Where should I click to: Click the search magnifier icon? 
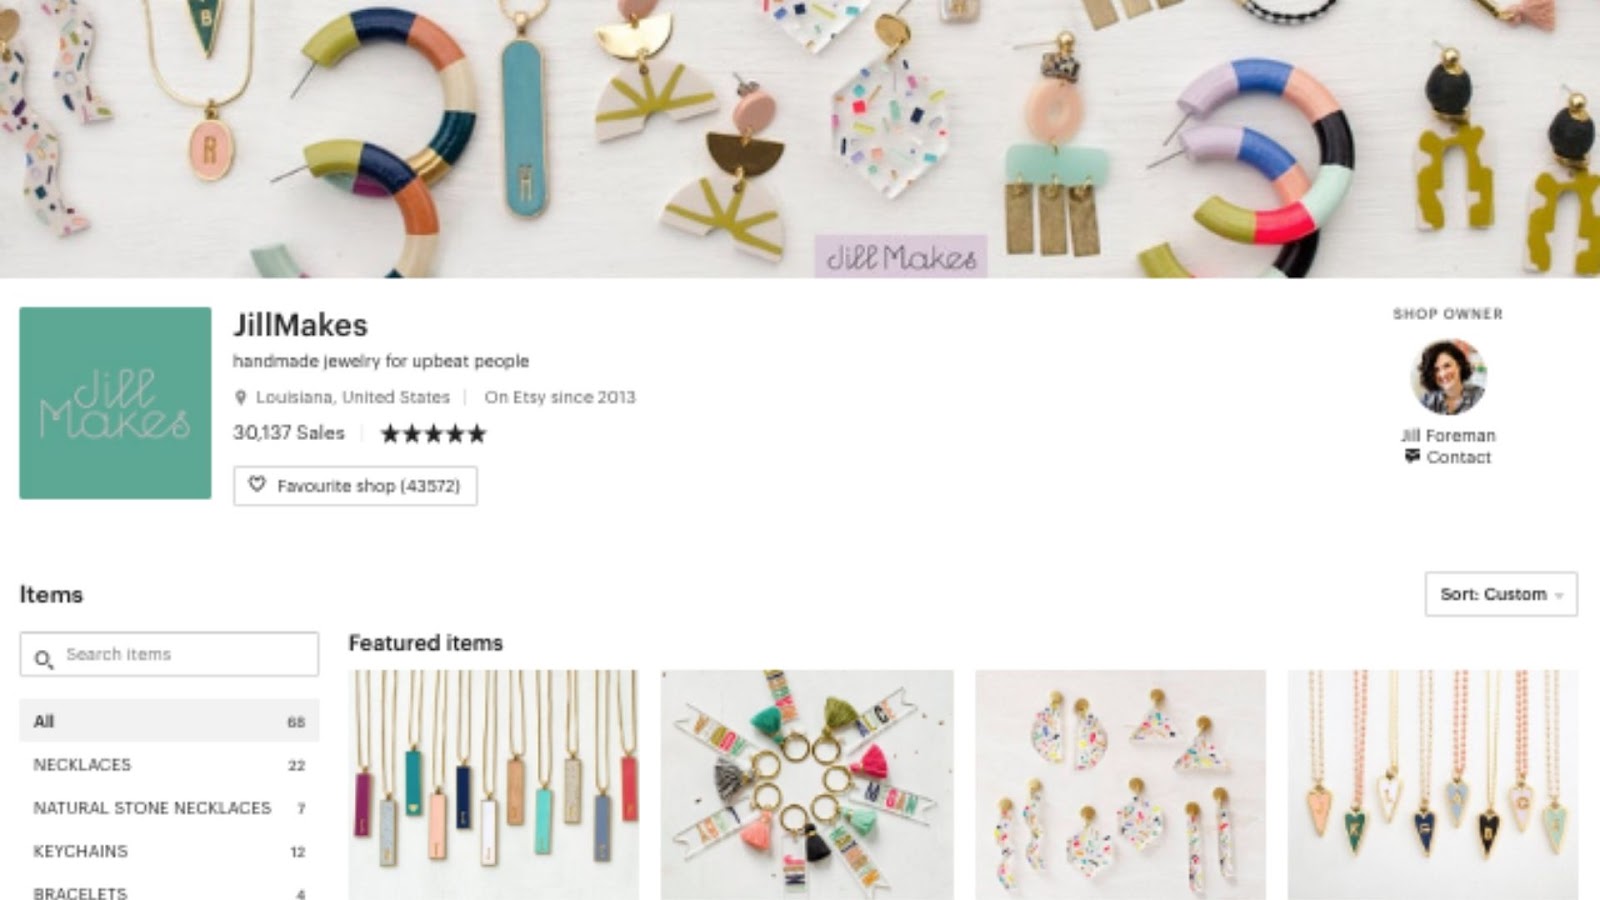coord(43,659)
